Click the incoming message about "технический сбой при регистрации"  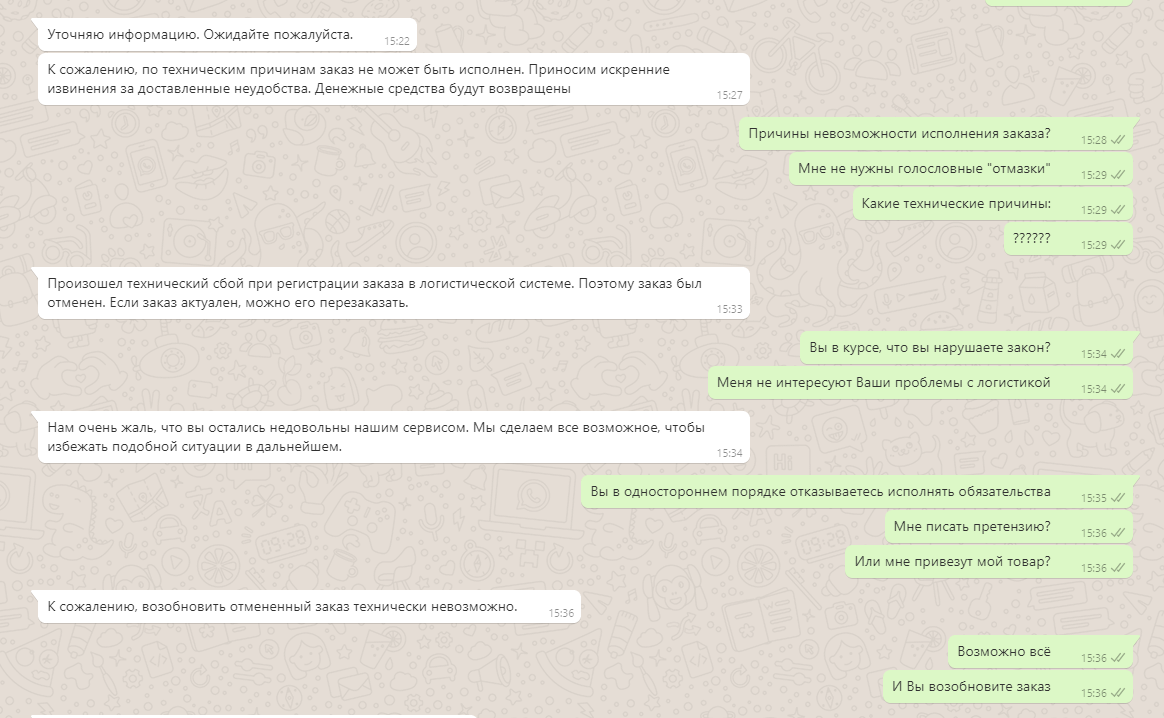(393, 293)
